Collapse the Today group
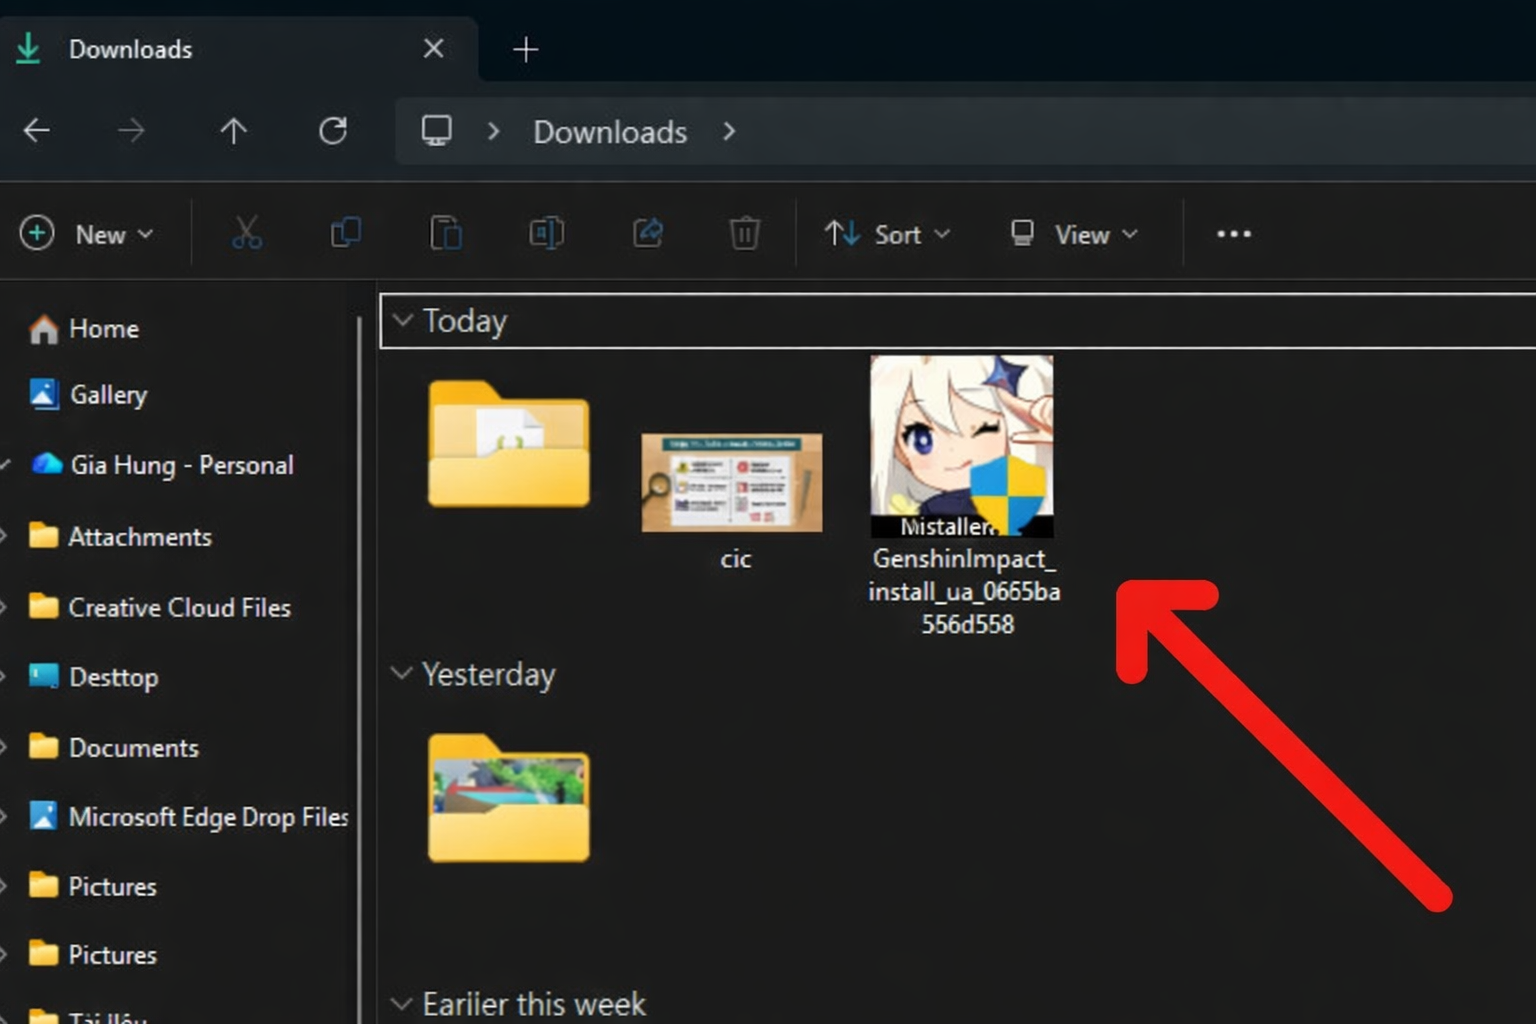 403,320
